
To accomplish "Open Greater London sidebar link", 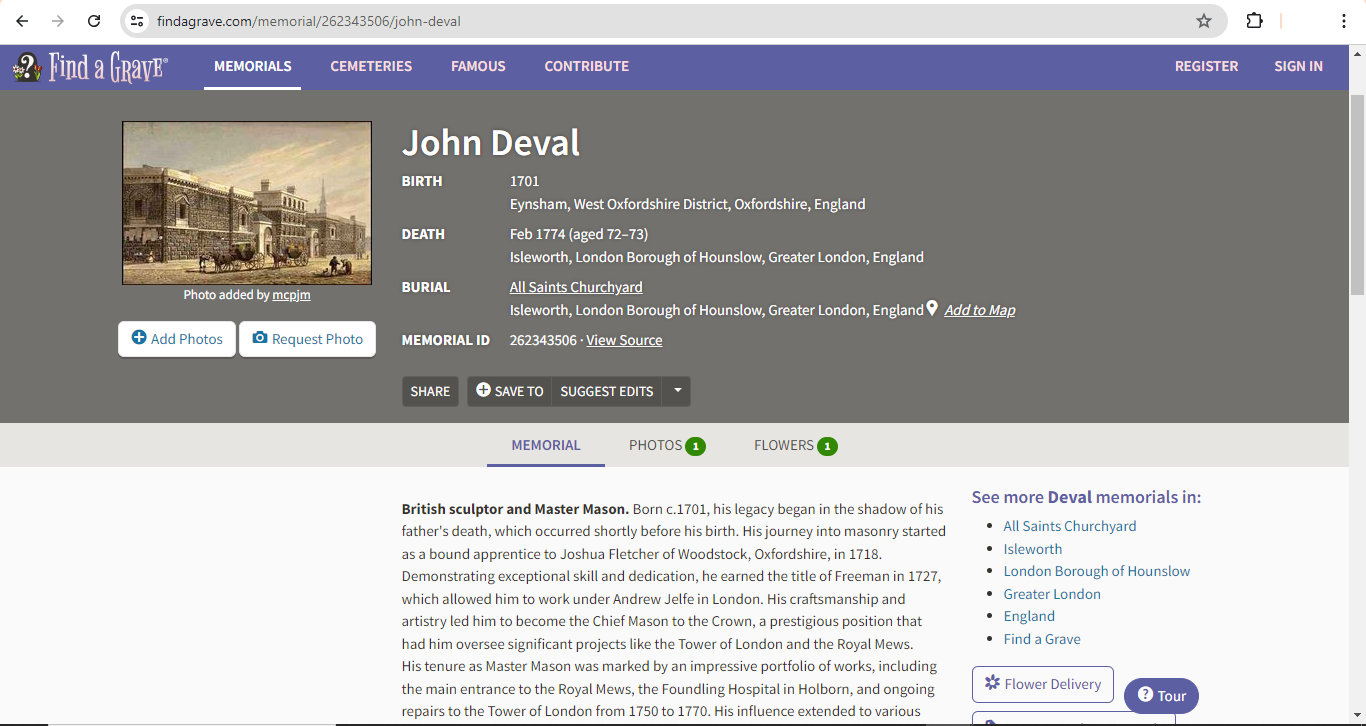I will [1052, 594].
